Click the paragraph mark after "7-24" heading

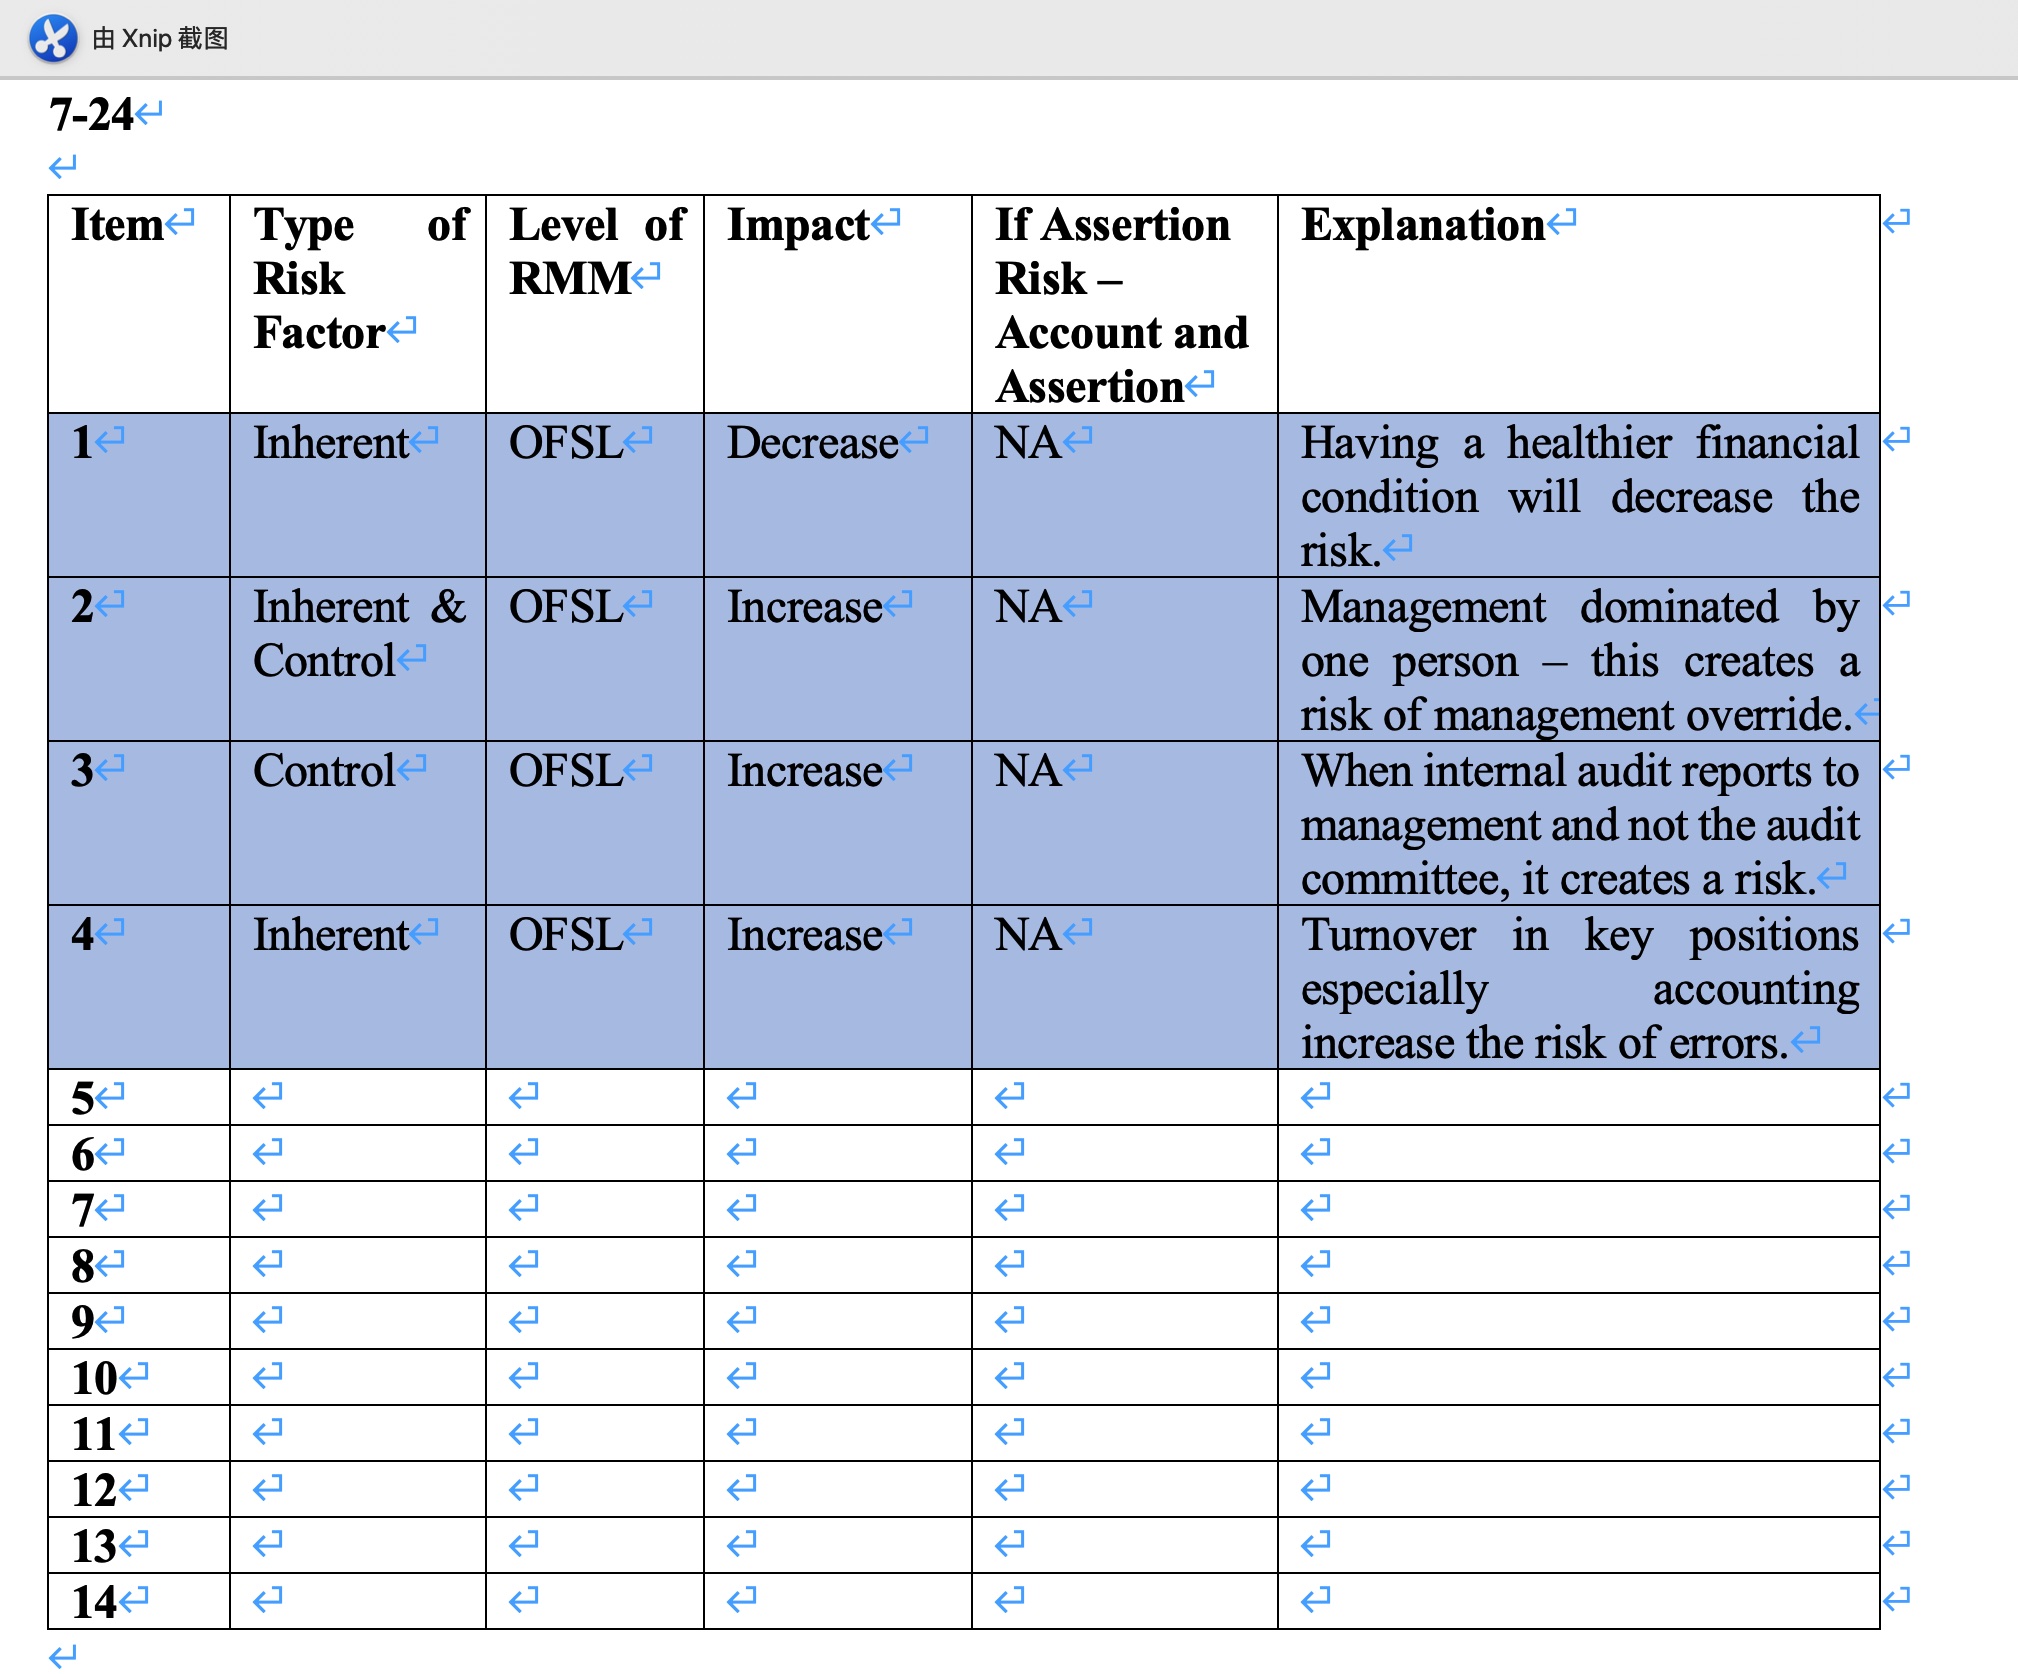click(148, 113)
